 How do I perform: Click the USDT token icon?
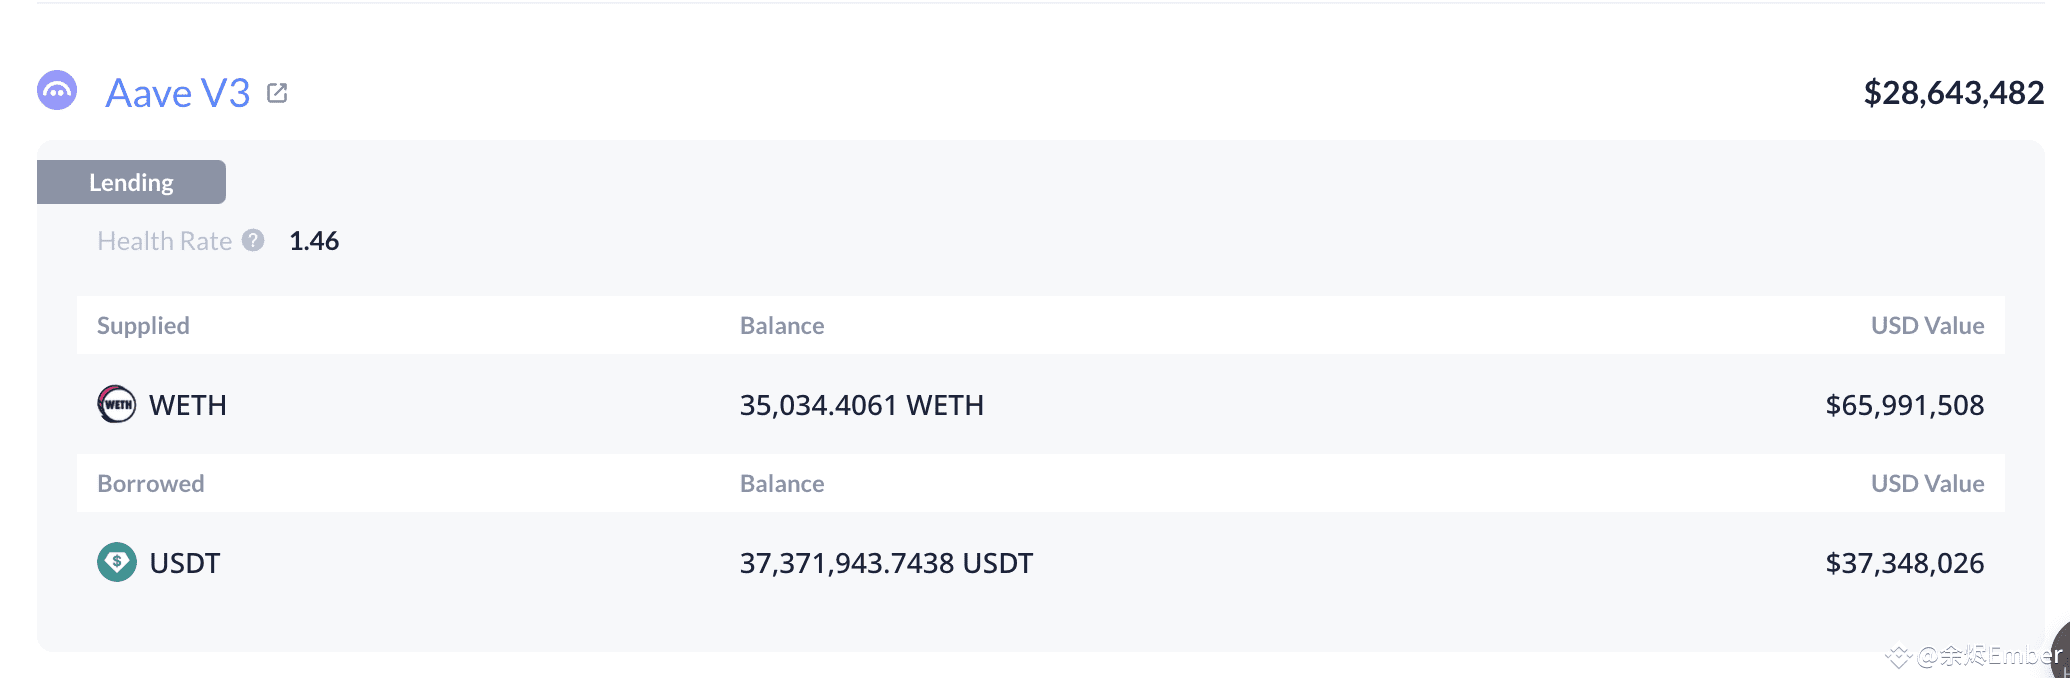click(117, 562)
